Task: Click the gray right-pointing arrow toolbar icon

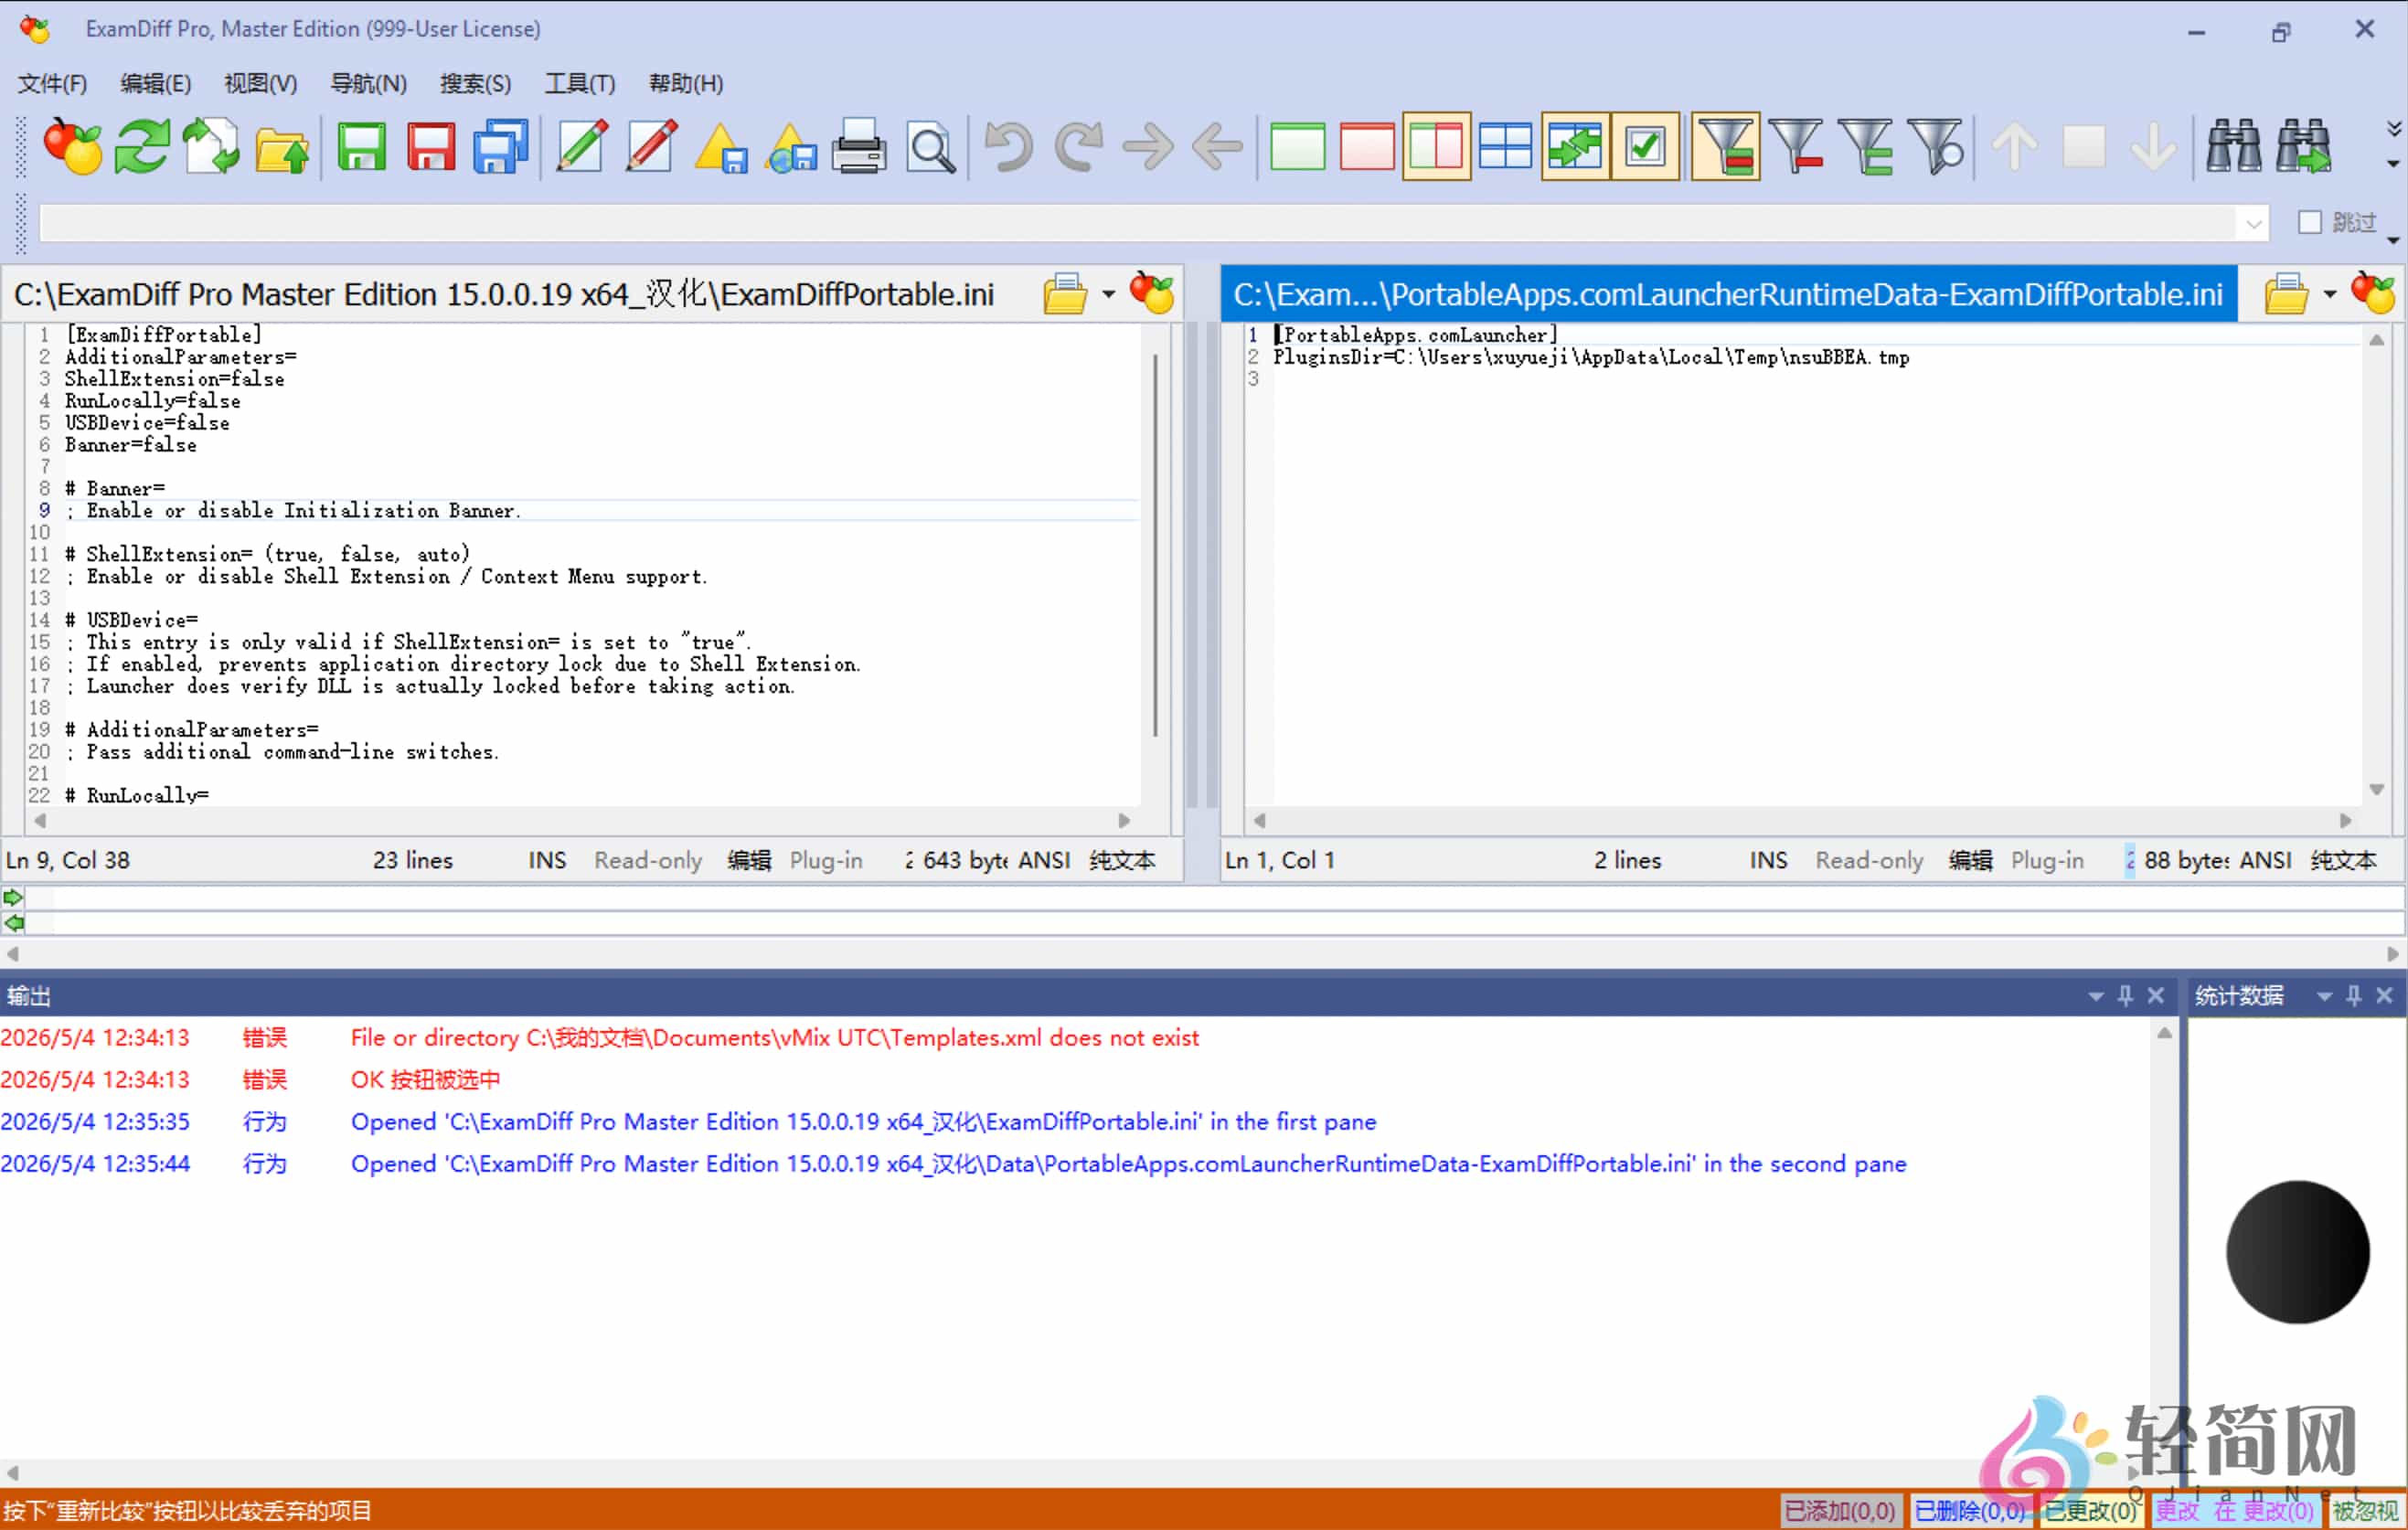Action: pyautogui.click(x=1148, y=147)
